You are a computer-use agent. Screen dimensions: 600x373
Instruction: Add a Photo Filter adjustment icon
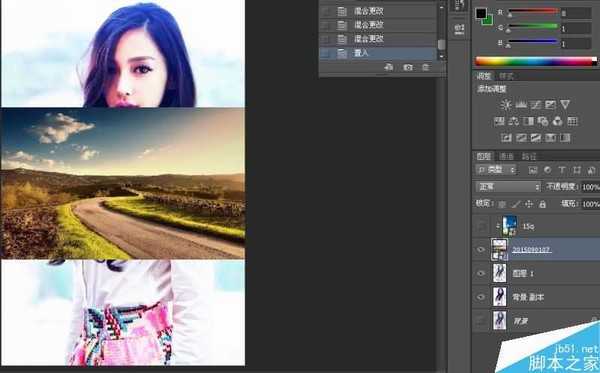tap(543, 121)
